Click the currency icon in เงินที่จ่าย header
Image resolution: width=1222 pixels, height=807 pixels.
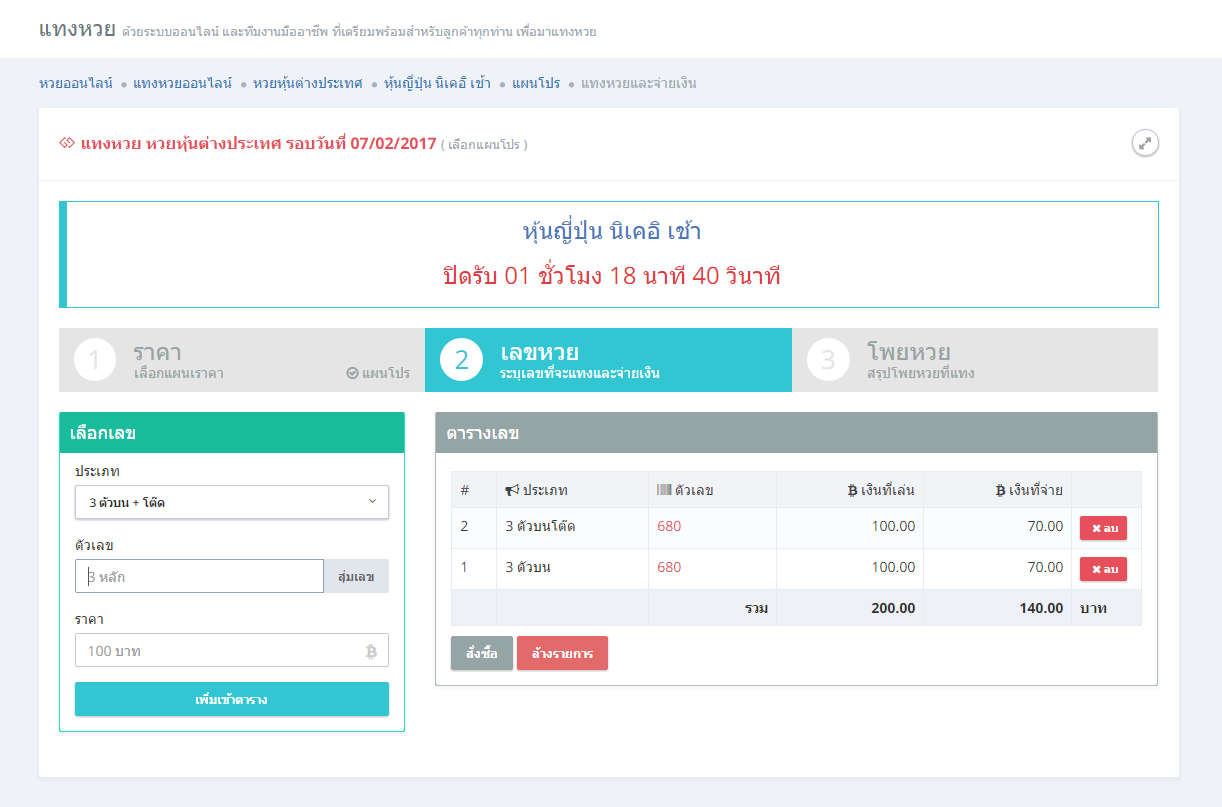pyautogui.click(x=1000, y=490)
